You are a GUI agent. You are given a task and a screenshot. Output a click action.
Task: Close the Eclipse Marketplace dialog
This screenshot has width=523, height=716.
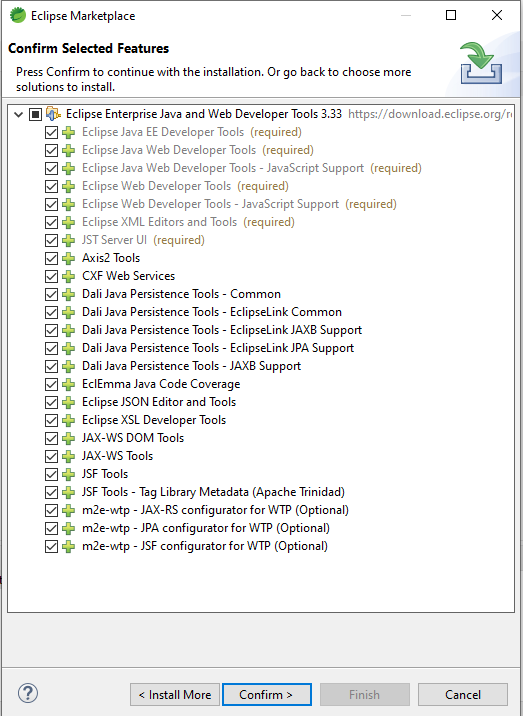[497, 15]
